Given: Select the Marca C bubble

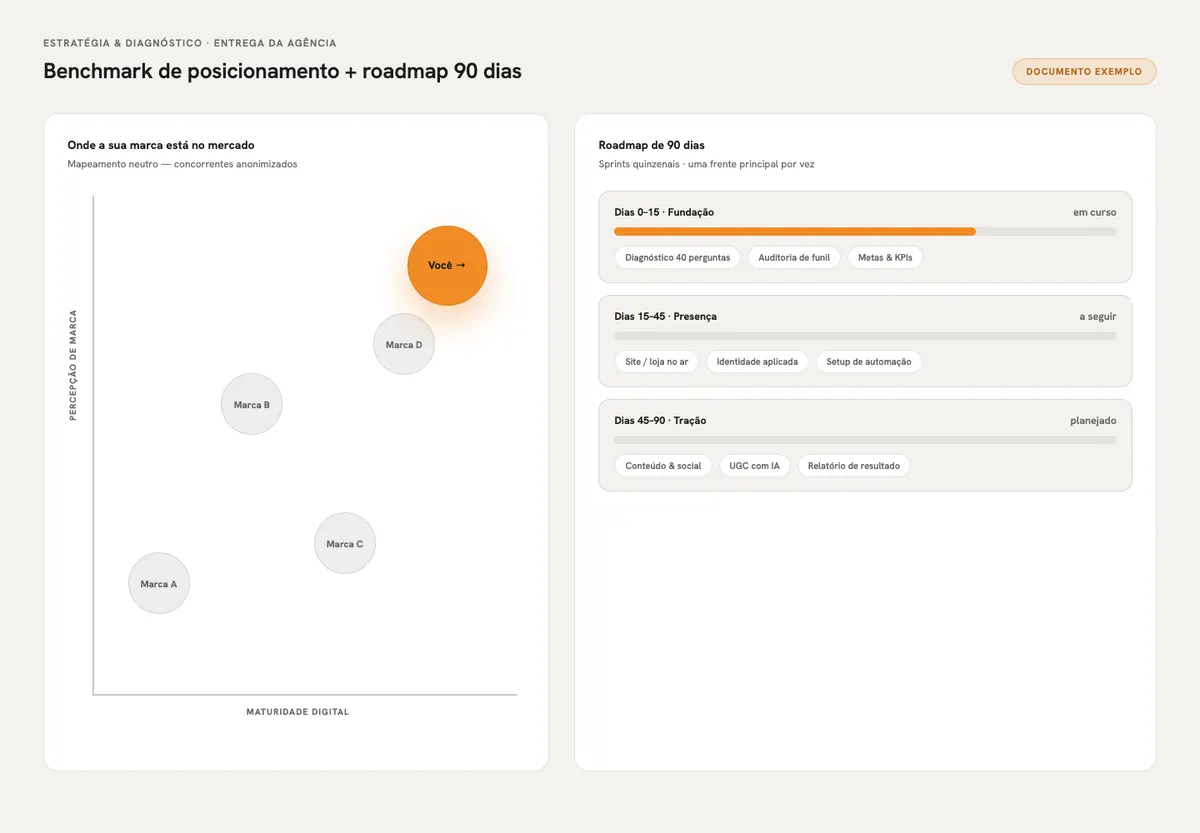Looking at the screenshot, I should (x=345, y=543).
